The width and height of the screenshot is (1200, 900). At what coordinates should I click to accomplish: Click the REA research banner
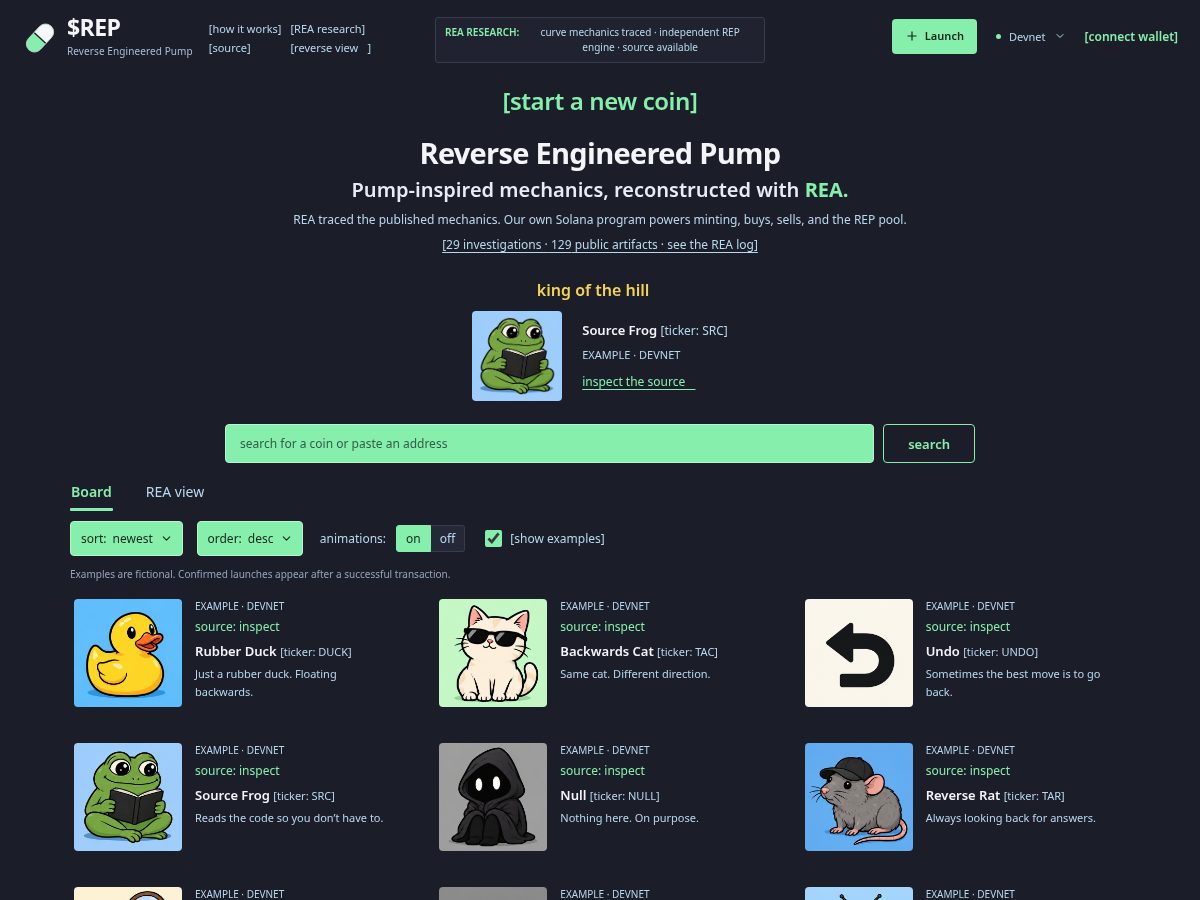click(x=600, y=40)
